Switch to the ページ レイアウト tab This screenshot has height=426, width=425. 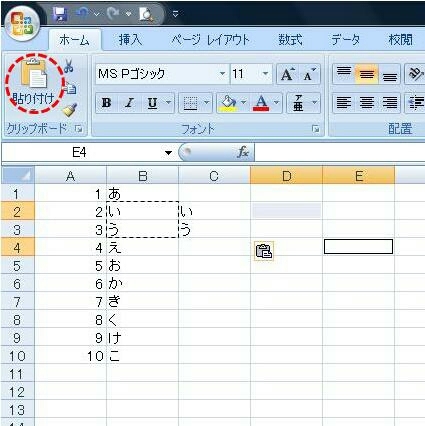point(210,40)
